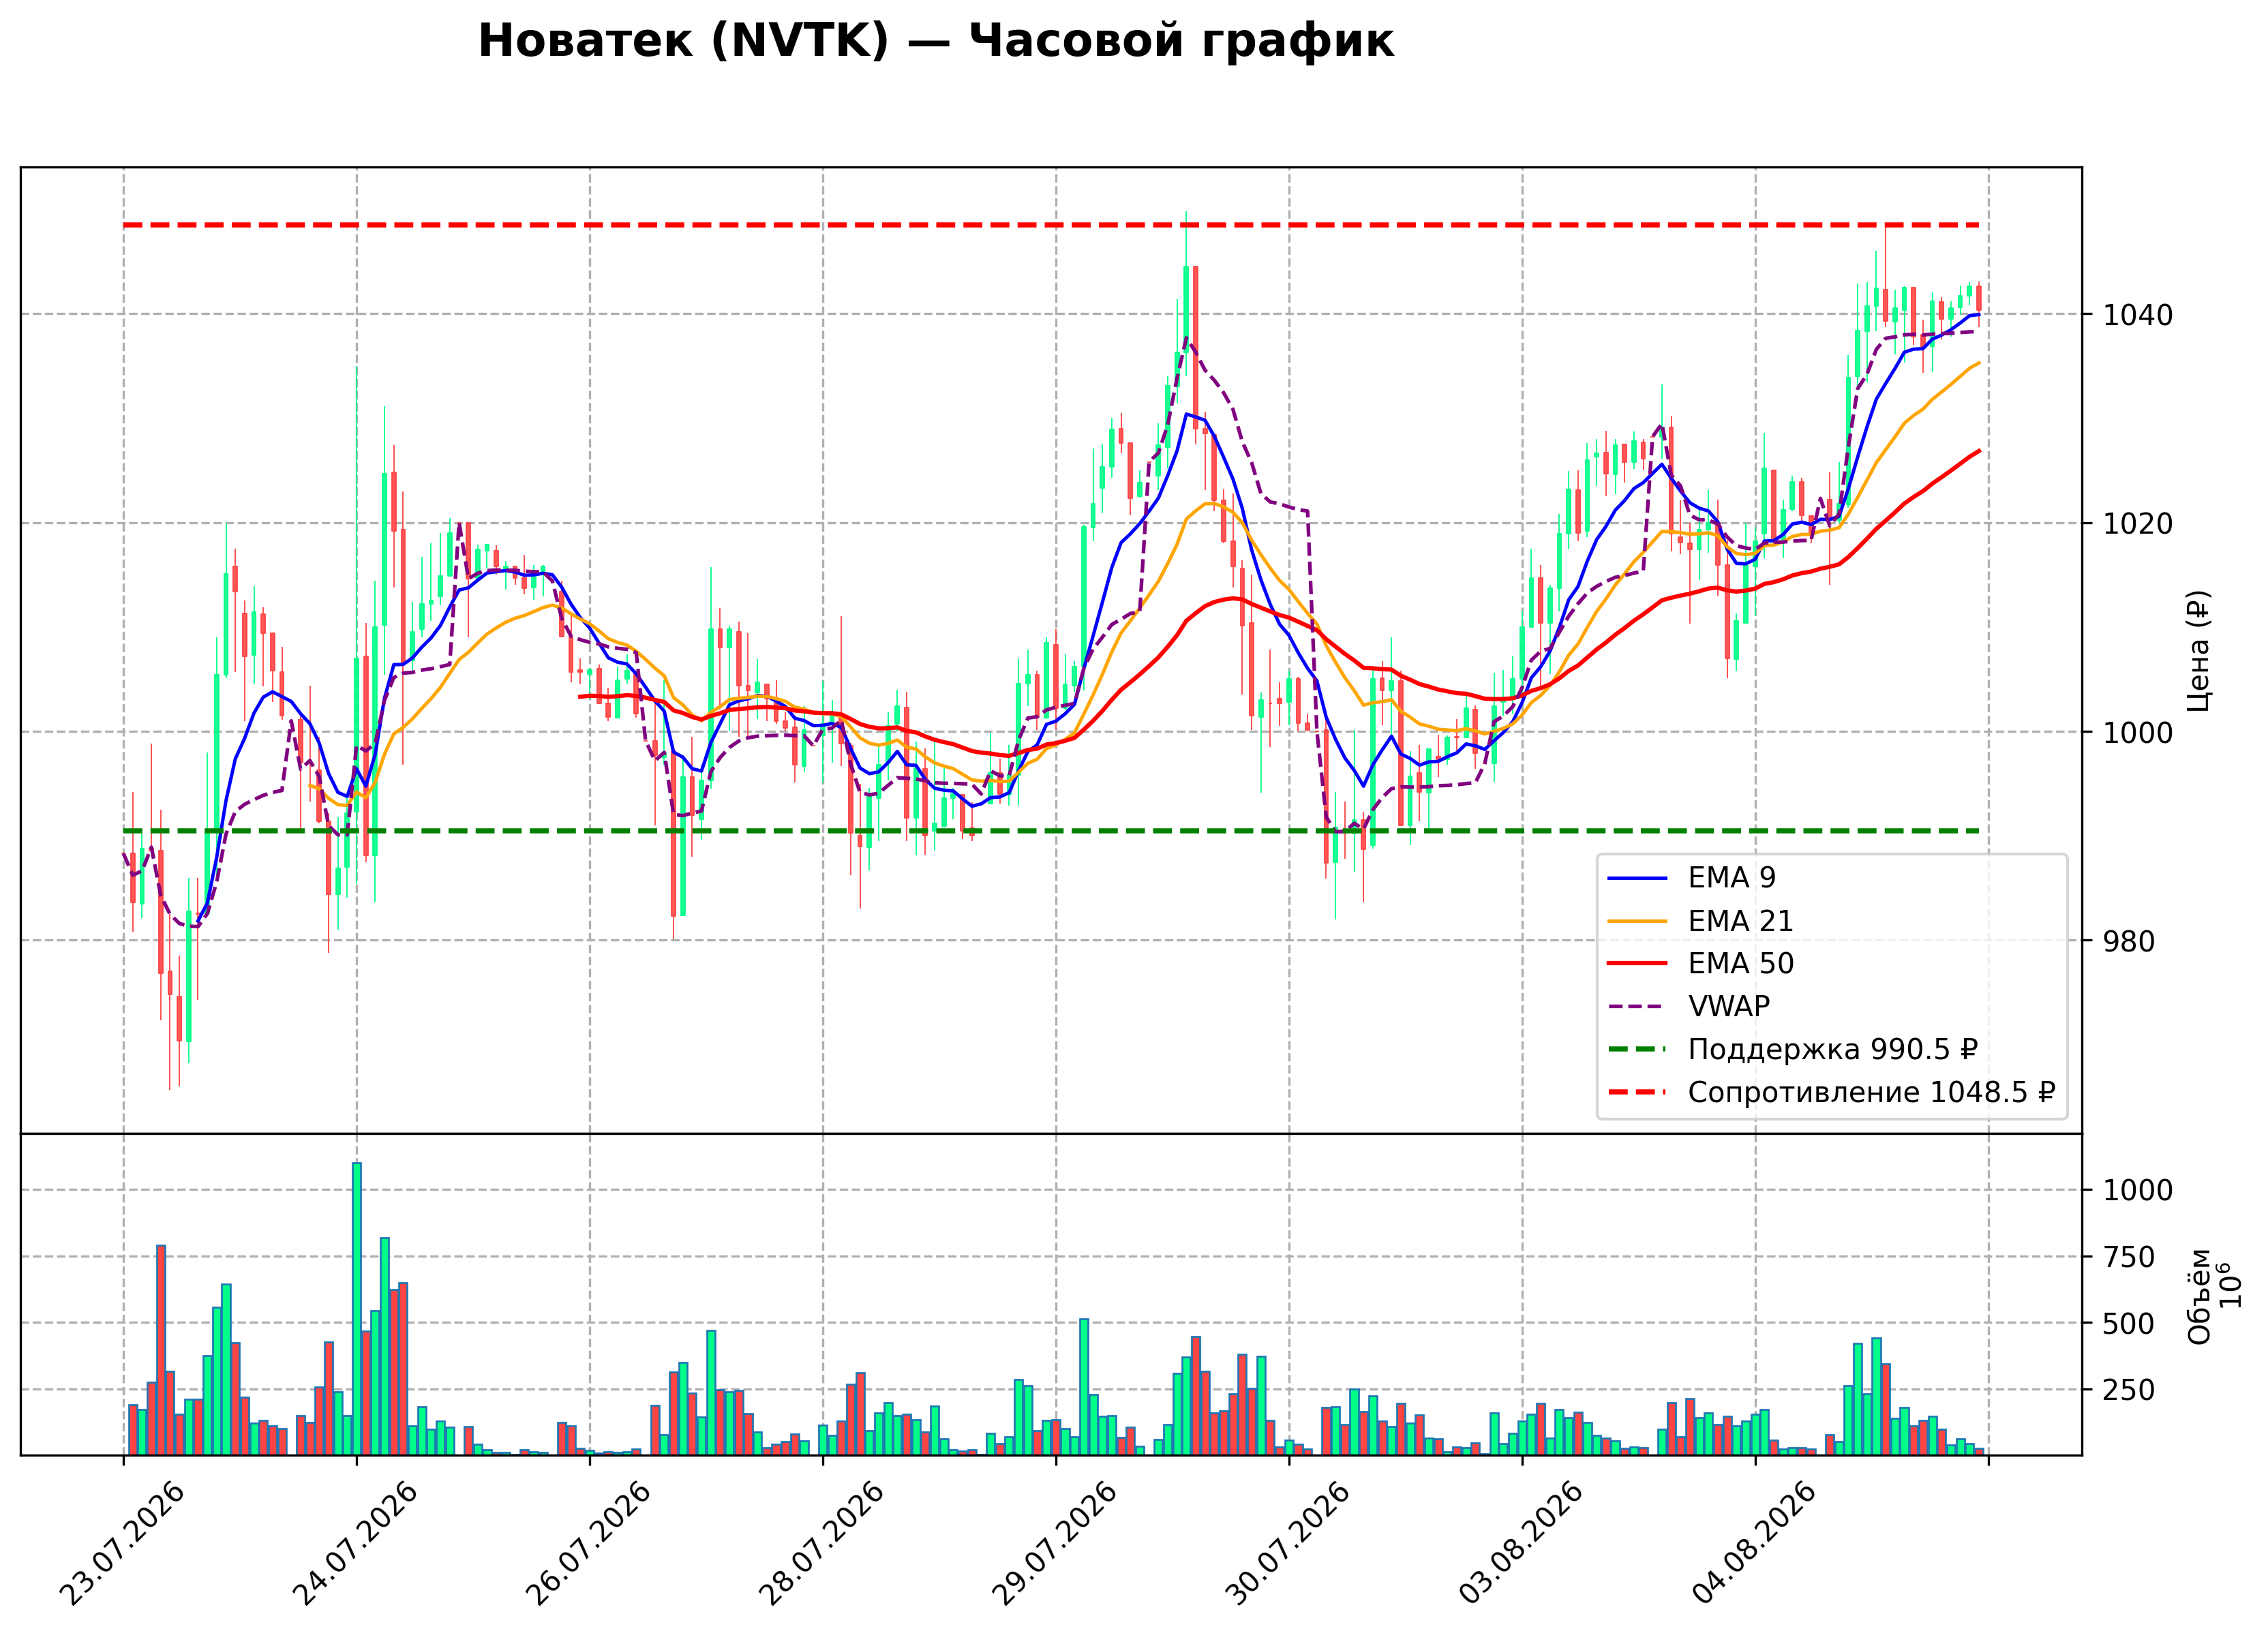This screenshot has height=1631, width=2268.
Task: Select the "EMA 50" legend label
Action: tap(1741, 964)
